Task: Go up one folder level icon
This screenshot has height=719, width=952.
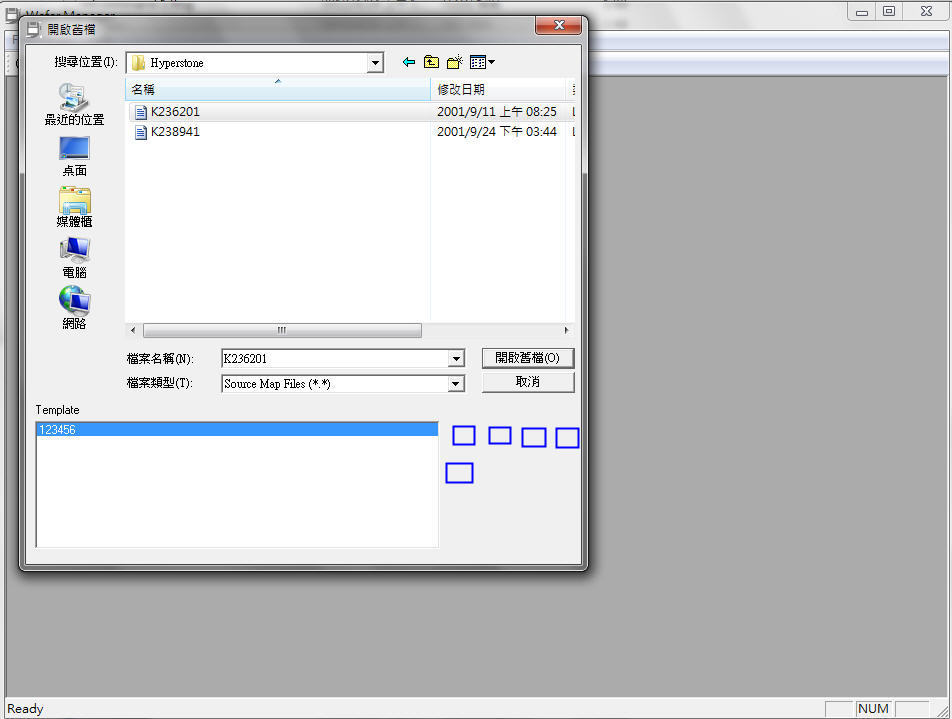Action: (x=431, y=62)
